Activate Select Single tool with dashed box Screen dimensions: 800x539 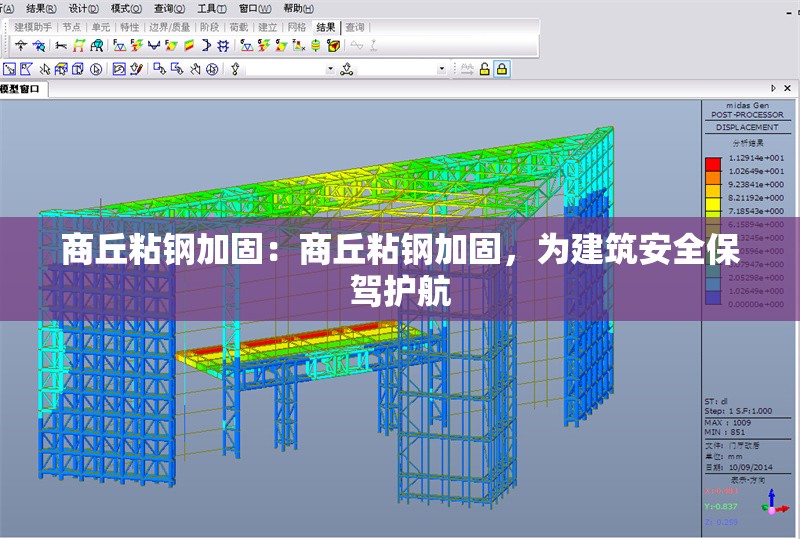click(x=9, y=69)
